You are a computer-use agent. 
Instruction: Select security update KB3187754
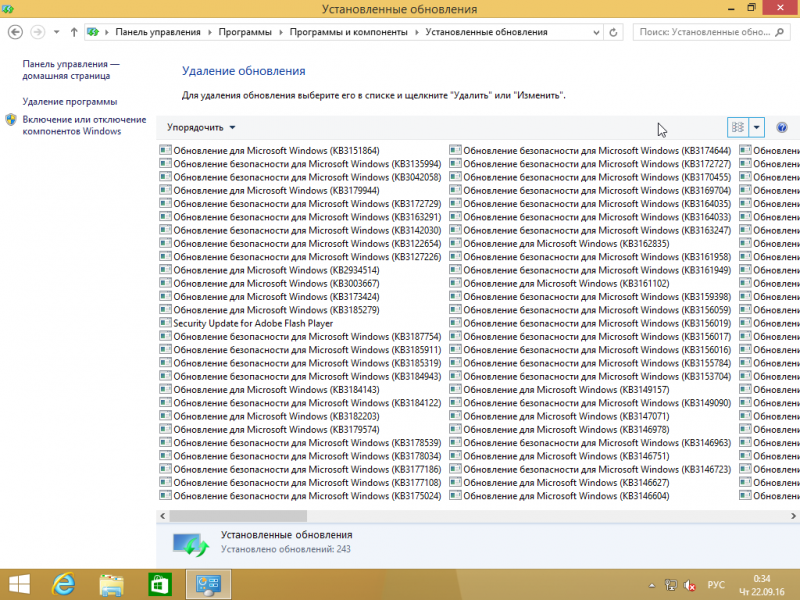tap(300, 336)
